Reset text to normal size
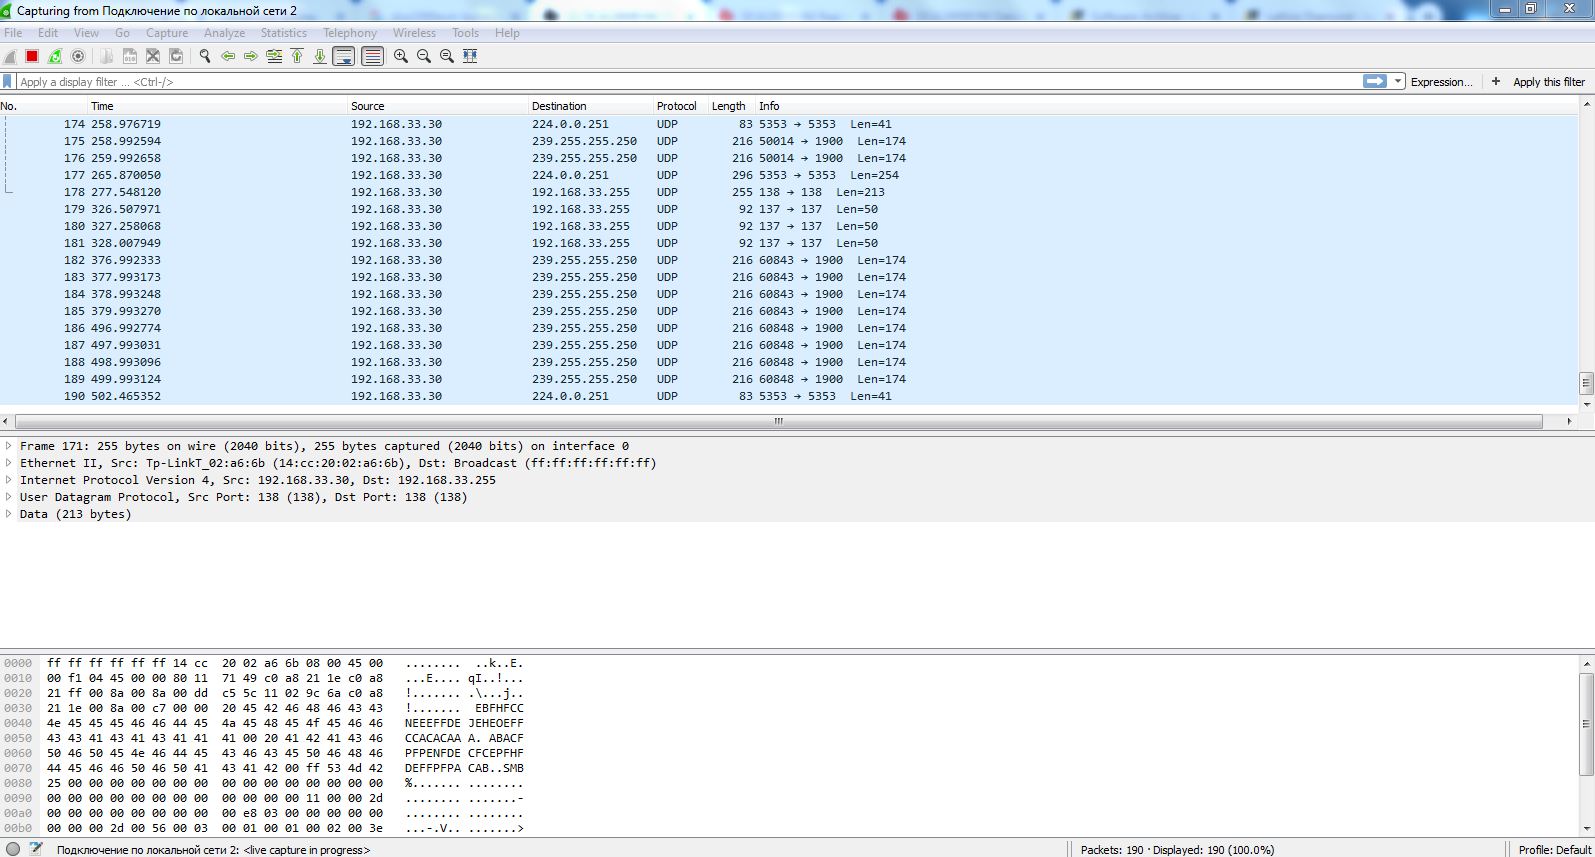This screenshot has height=857, width=1595. pos(447,56)
